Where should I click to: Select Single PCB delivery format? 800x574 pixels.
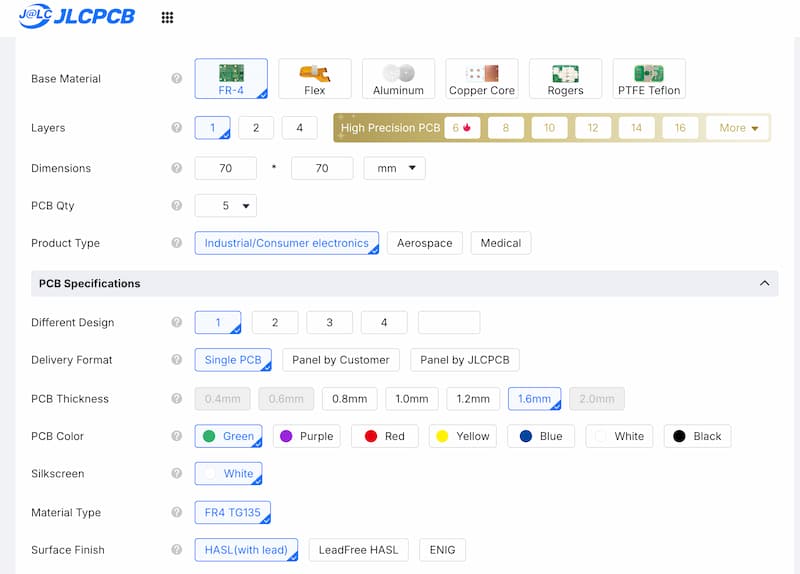[x=233, y=360]
